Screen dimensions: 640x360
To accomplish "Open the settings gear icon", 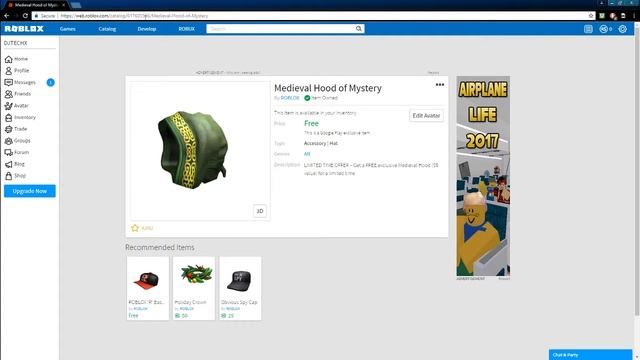I will click(x=622, y=29).
